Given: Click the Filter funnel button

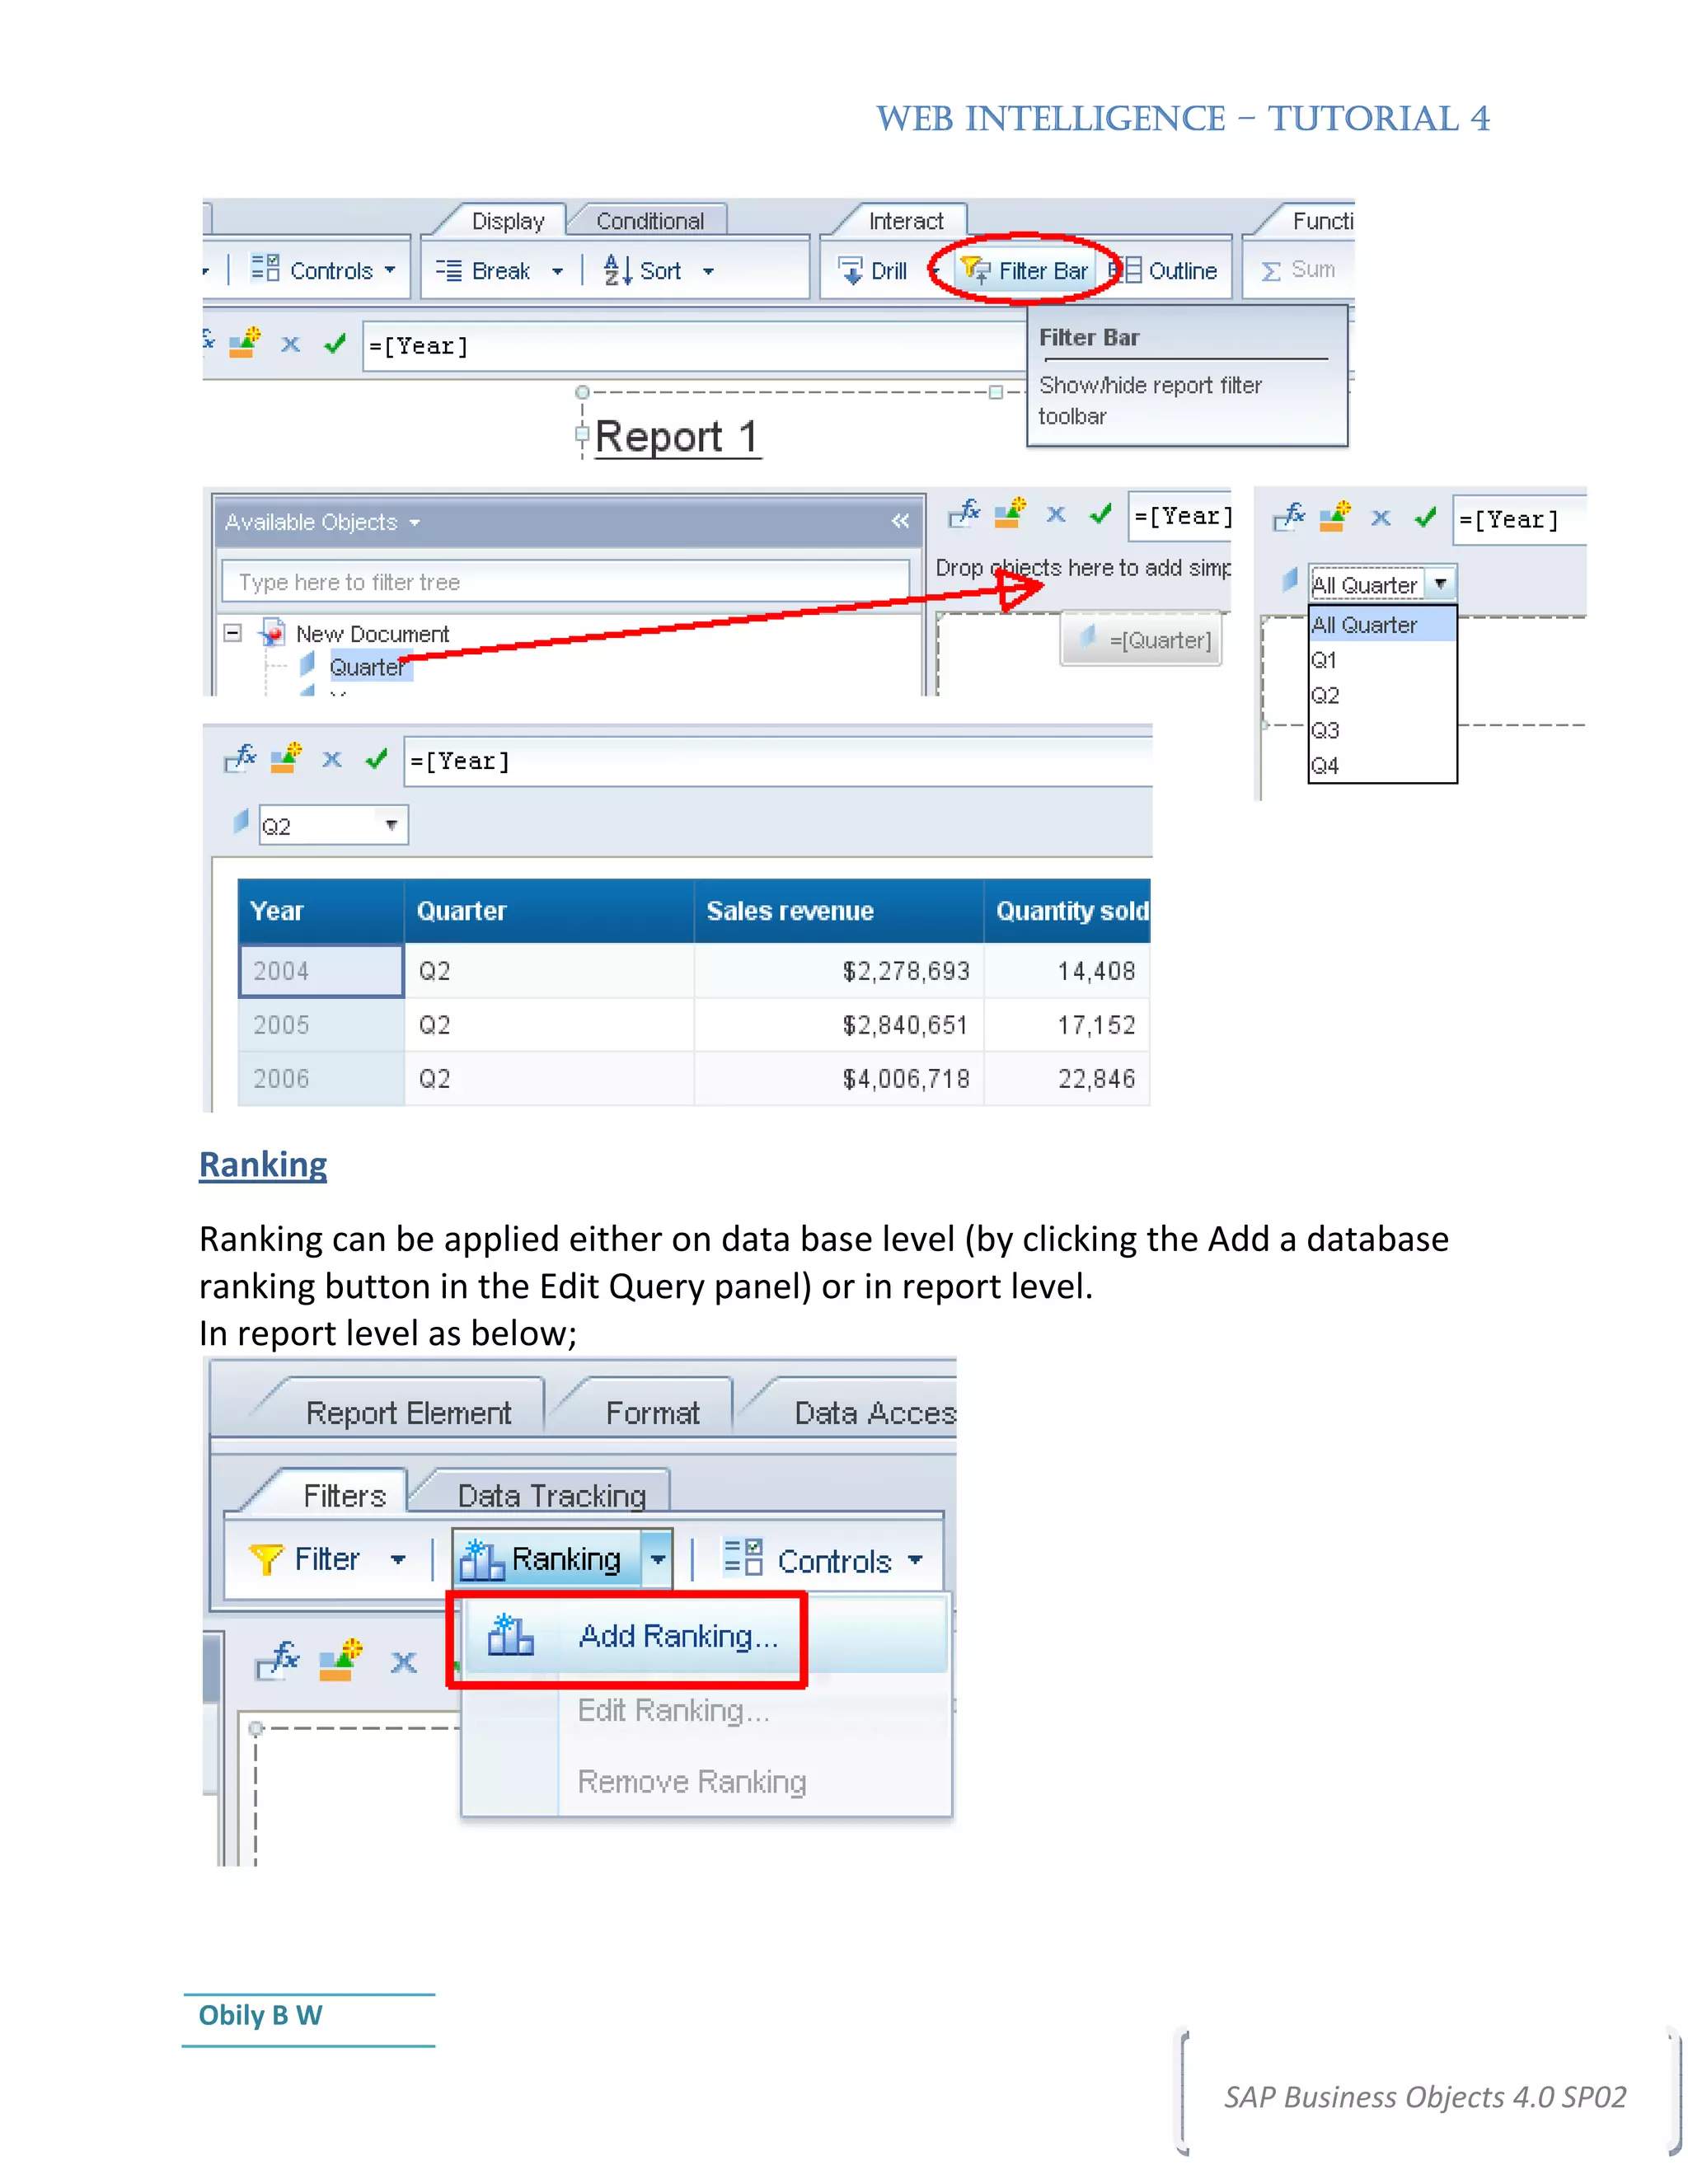Looking at the screenshot, I should coord(305,1559).
